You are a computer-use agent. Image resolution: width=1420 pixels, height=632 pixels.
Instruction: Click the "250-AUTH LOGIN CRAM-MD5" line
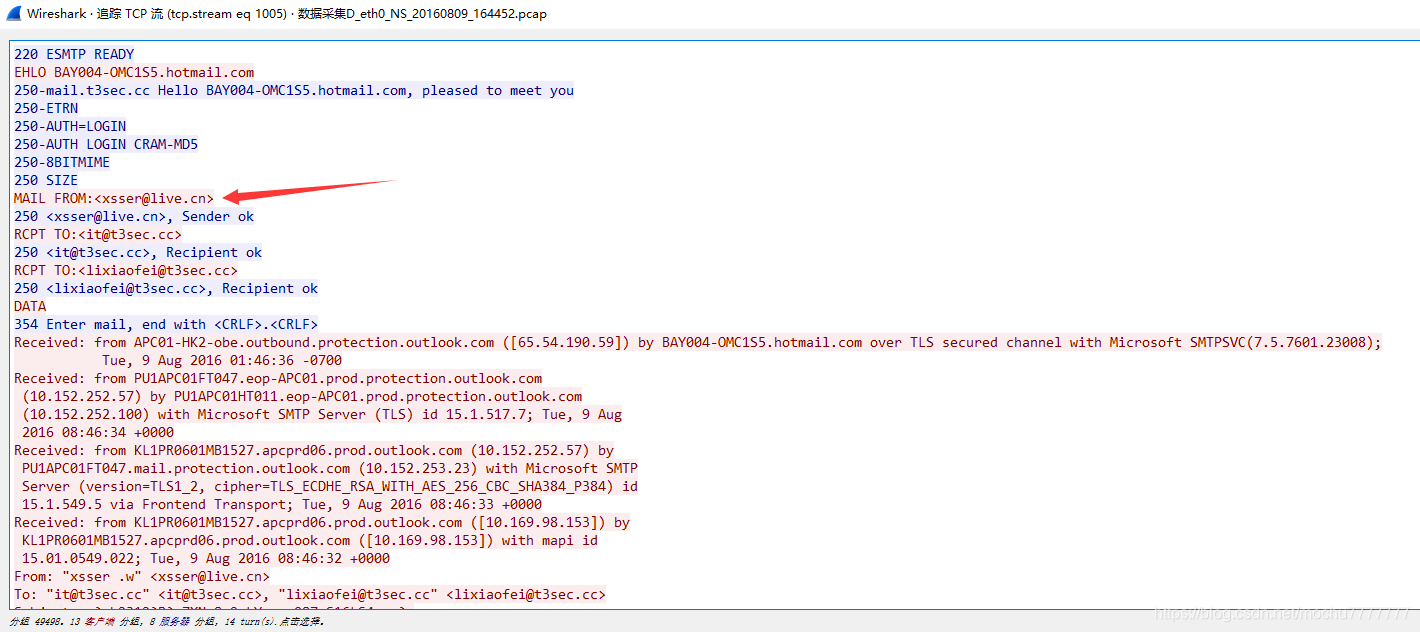106,144
